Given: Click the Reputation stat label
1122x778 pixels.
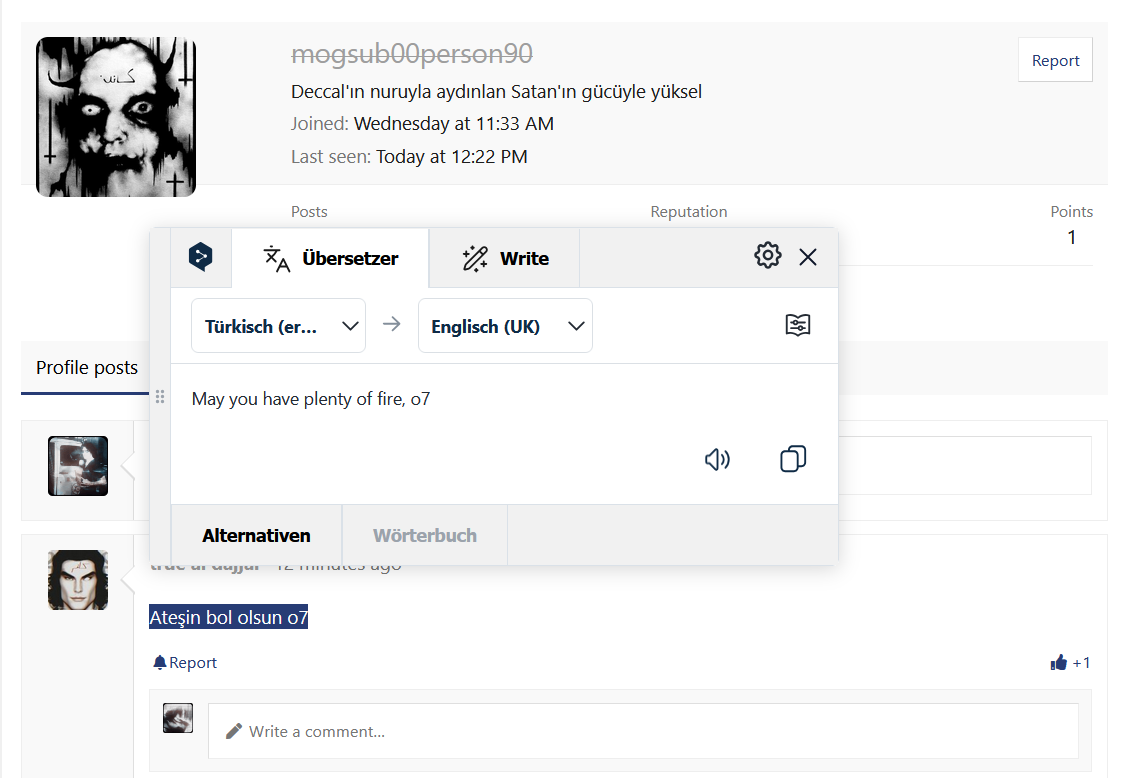Looking at the screenshot, I should coord(688,212).
